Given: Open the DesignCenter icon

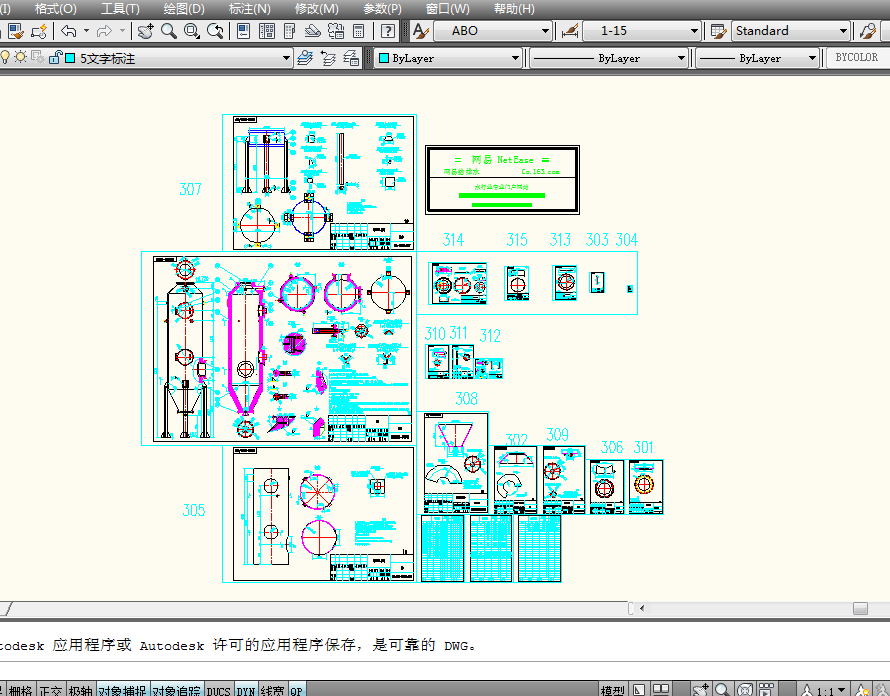Looking at the screenshot, I should (x=267, y=31).
